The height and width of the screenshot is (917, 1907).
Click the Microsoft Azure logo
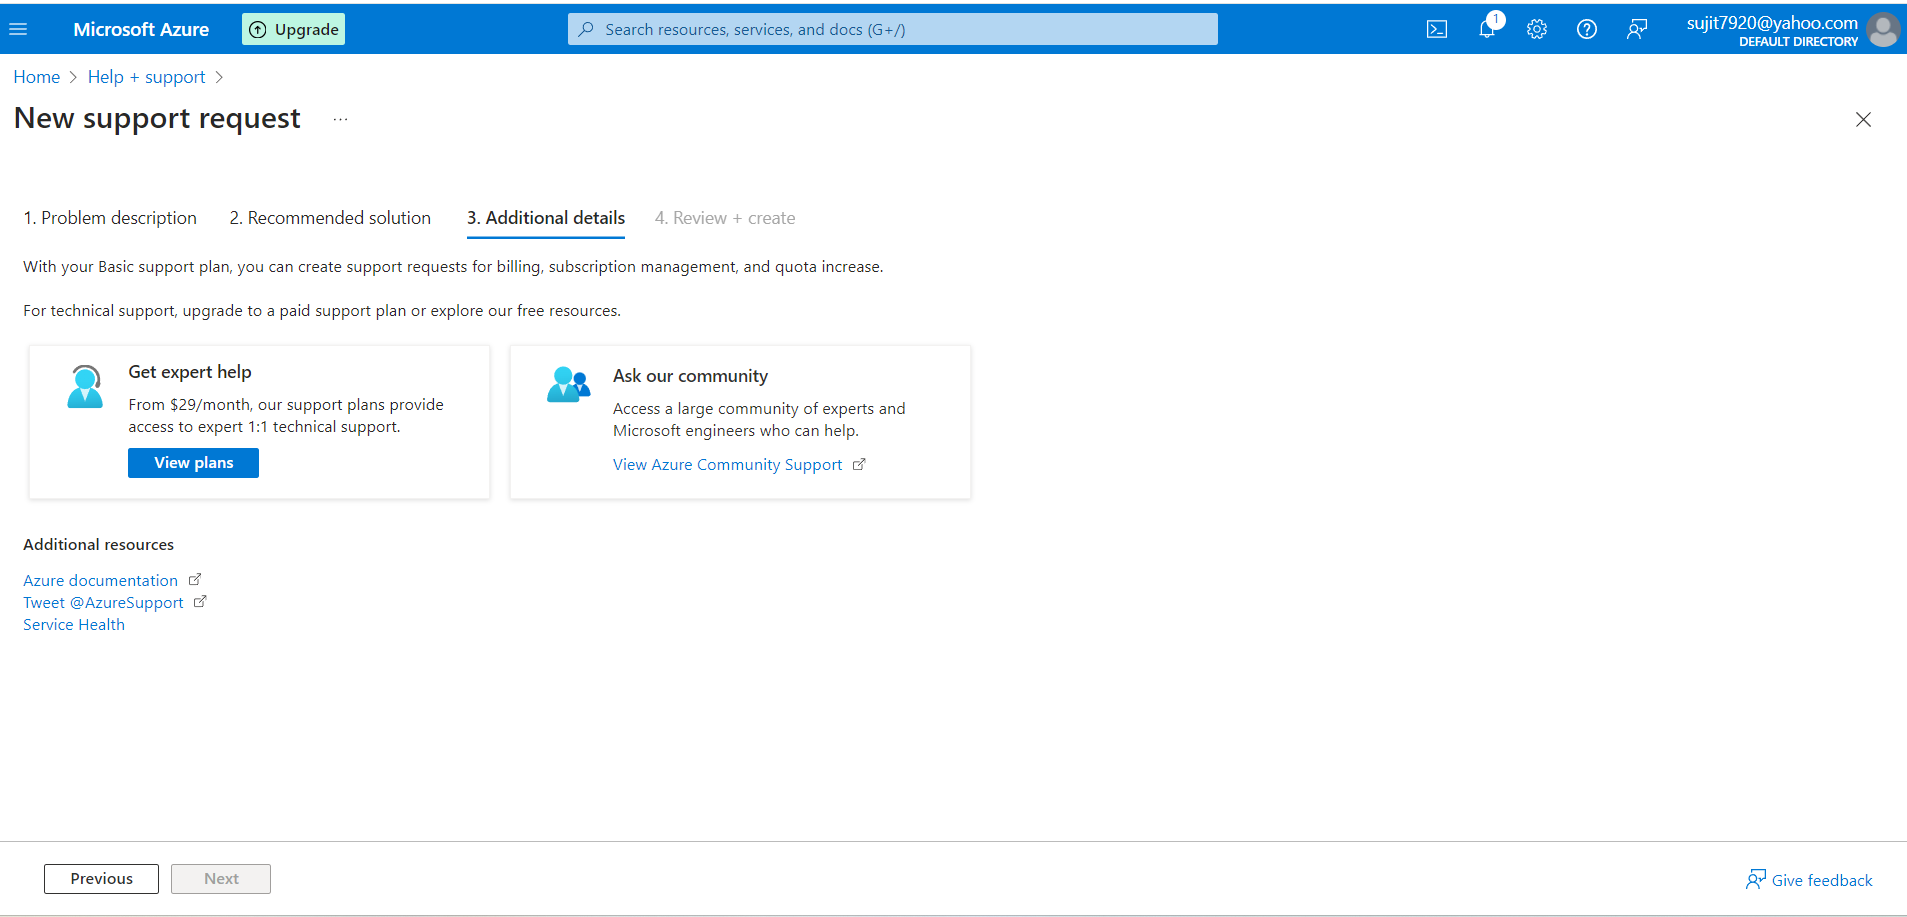142,29
